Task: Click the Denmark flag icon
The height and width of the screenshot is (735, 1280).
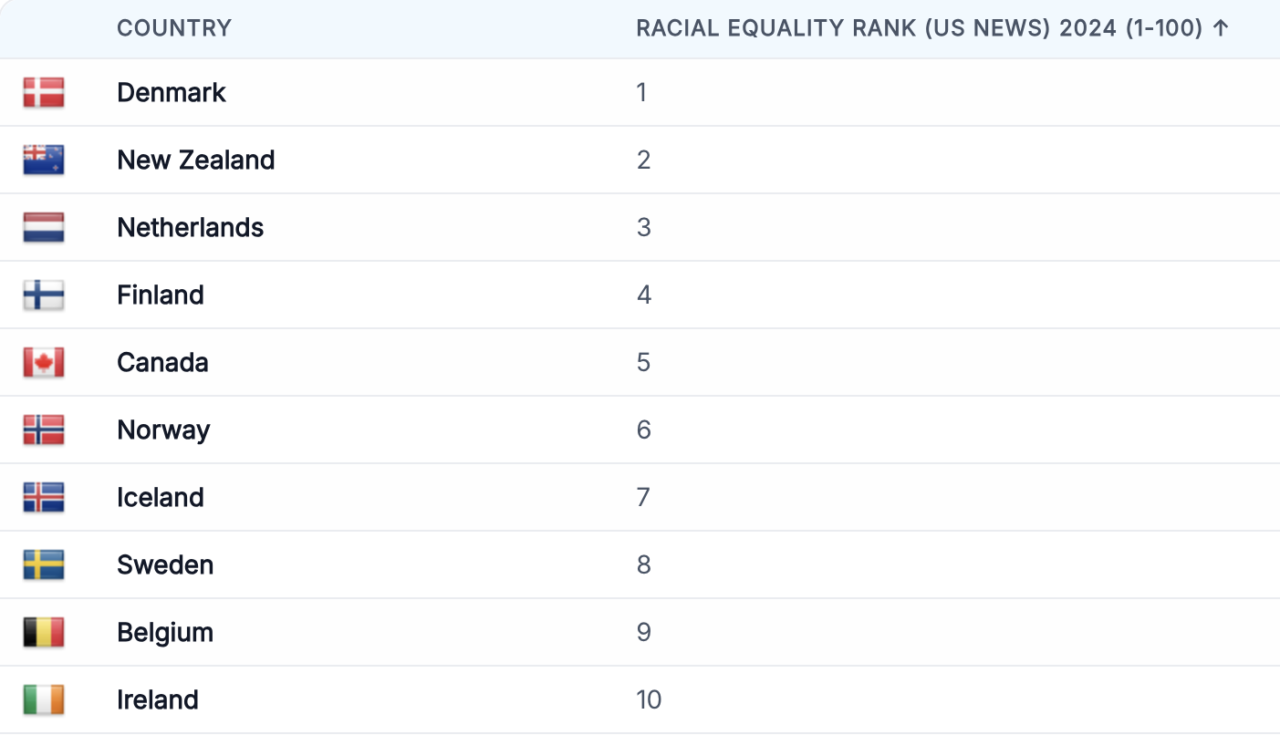Action: tap(44, 92)
